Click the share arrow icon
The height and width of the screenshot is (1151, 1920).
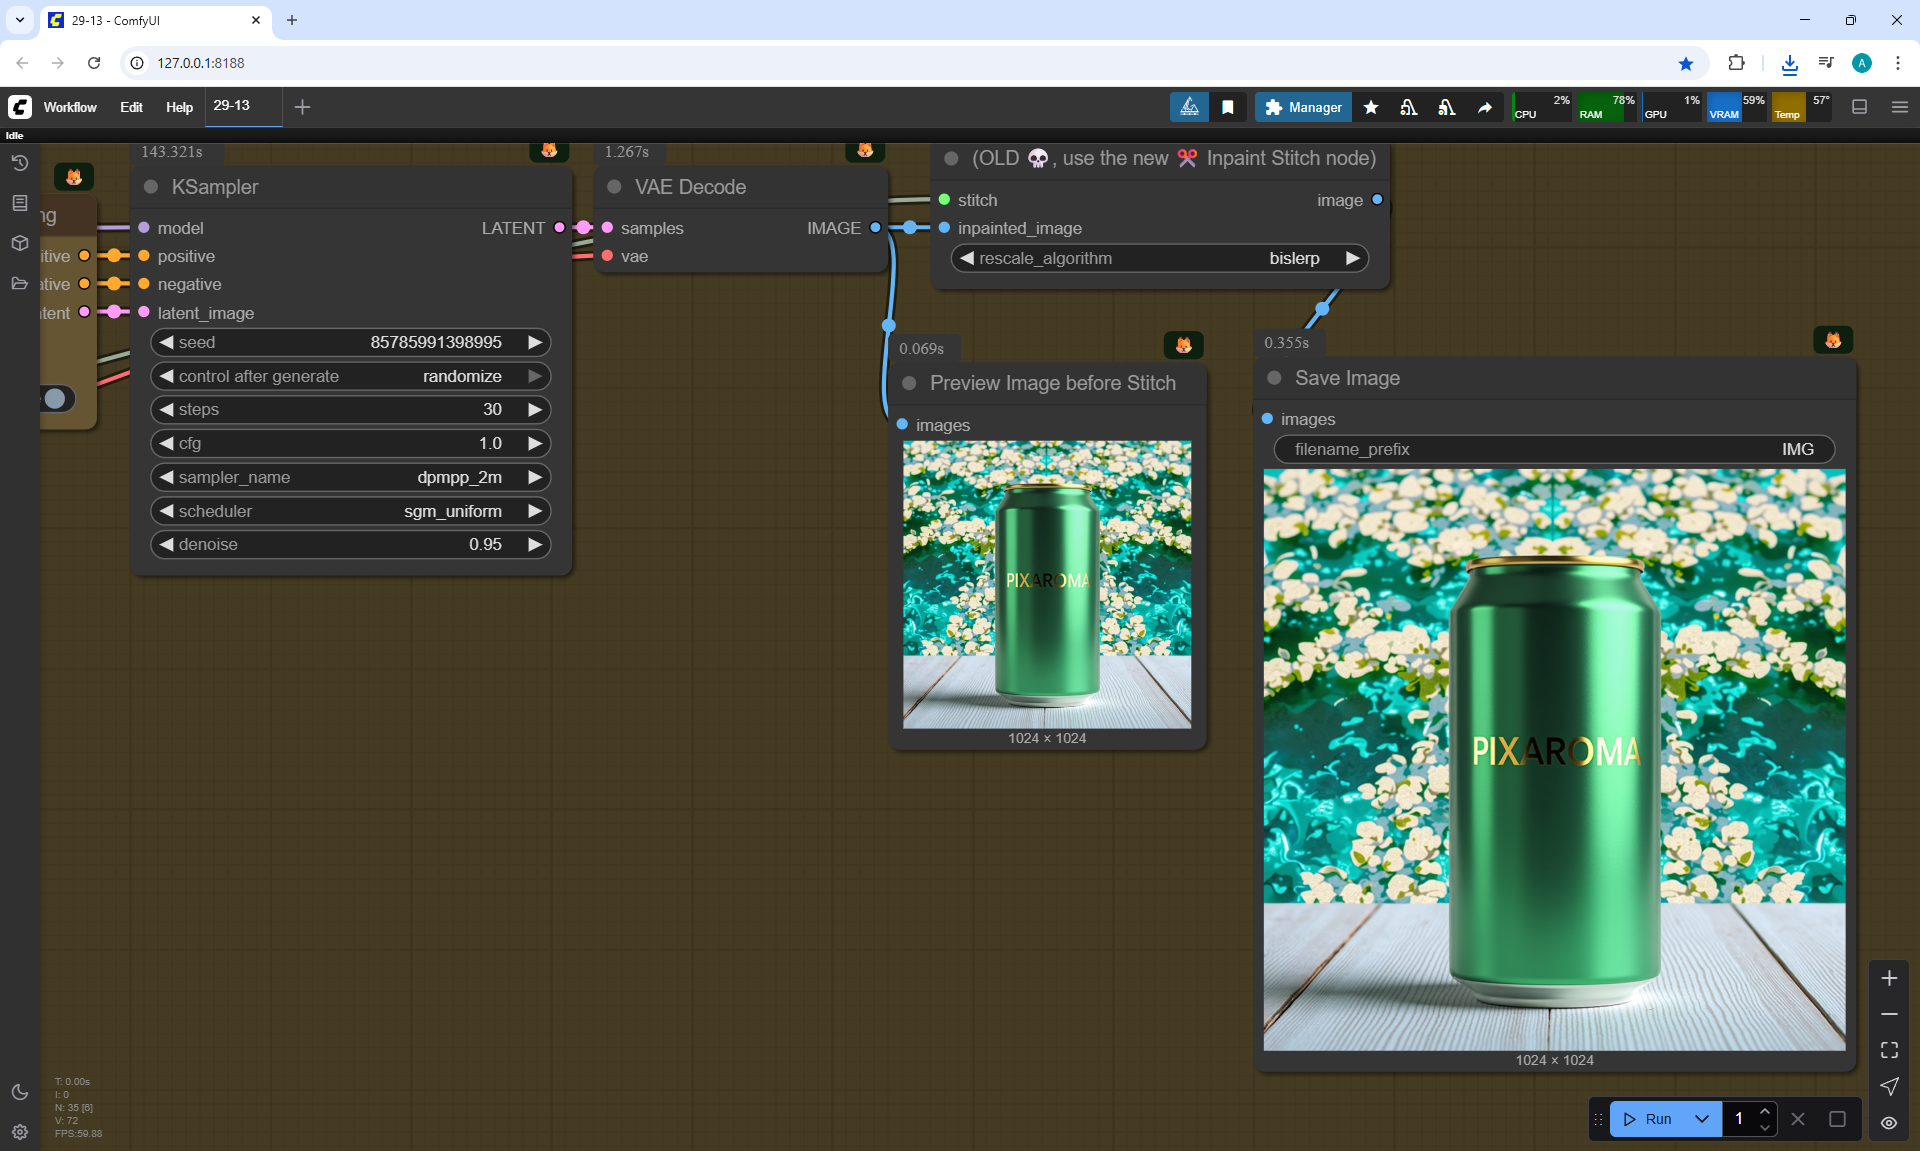pos(1485,107)
